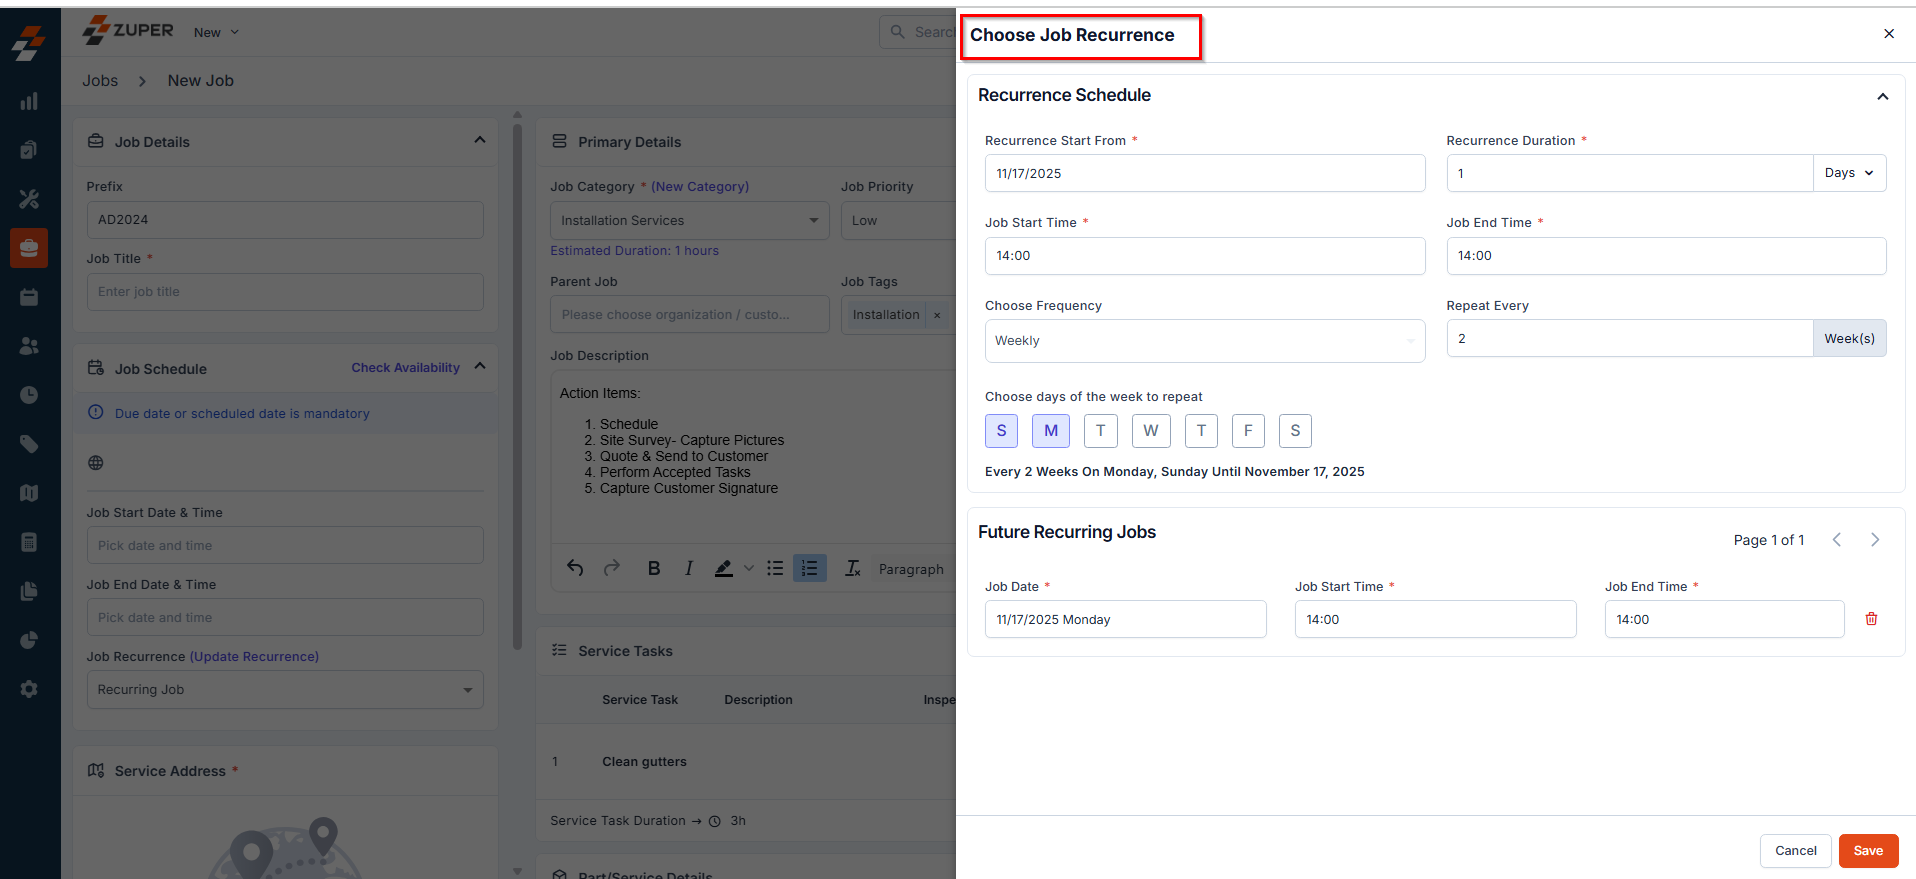Toggle Thursday in days of week to repeat
Viewport: 1916px width, 879px height.
(1202, 431)
